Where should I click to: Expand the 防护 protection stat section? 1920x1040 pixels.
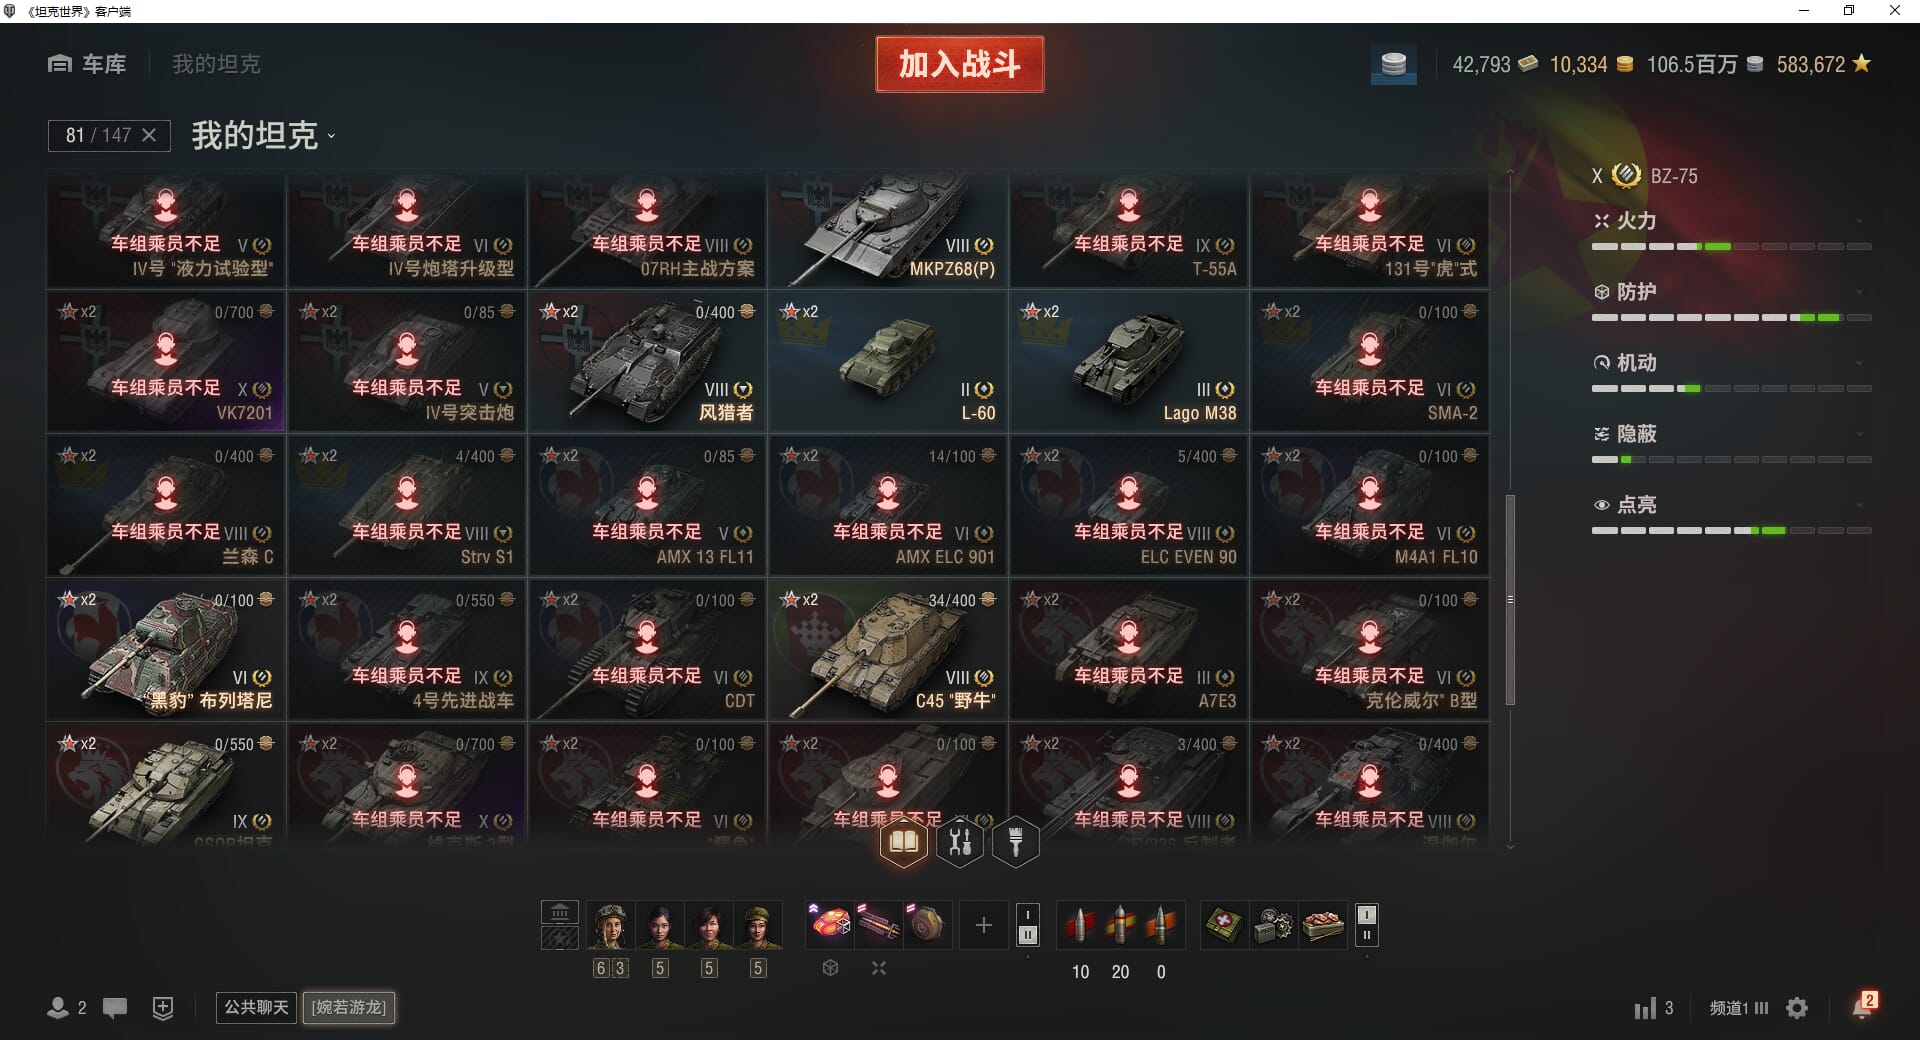[1731, 292]
